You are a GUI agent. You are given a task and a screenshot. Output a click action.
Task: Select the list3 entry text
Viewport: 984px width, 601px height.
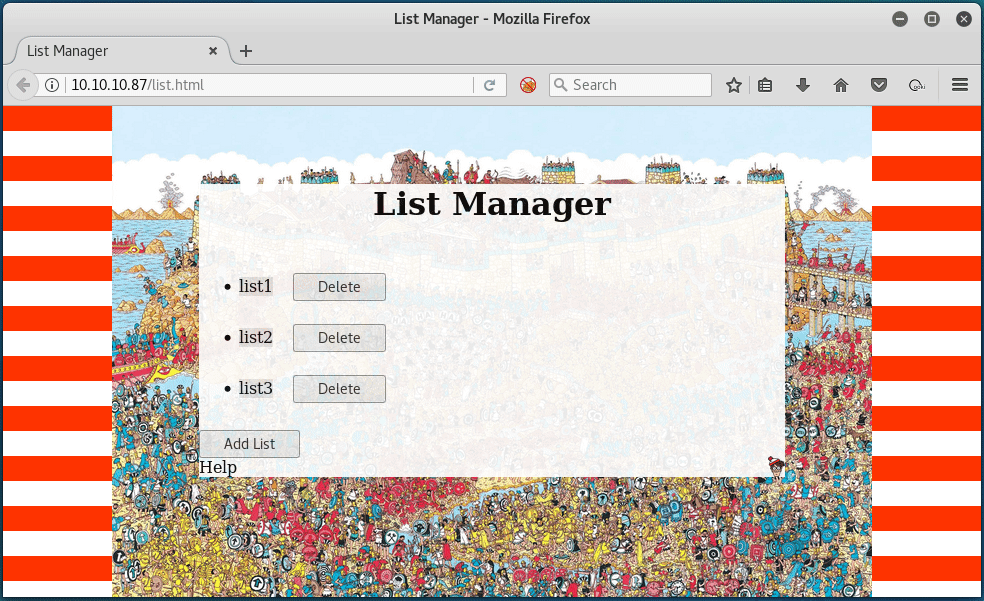point(255,388)
